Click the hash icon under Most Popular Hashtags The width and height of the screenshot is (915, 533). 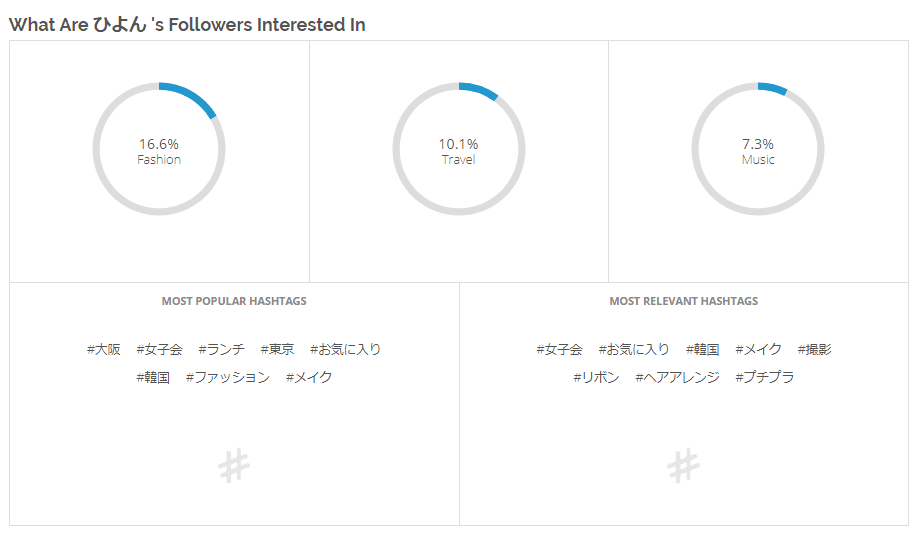[x=234, y=466]
